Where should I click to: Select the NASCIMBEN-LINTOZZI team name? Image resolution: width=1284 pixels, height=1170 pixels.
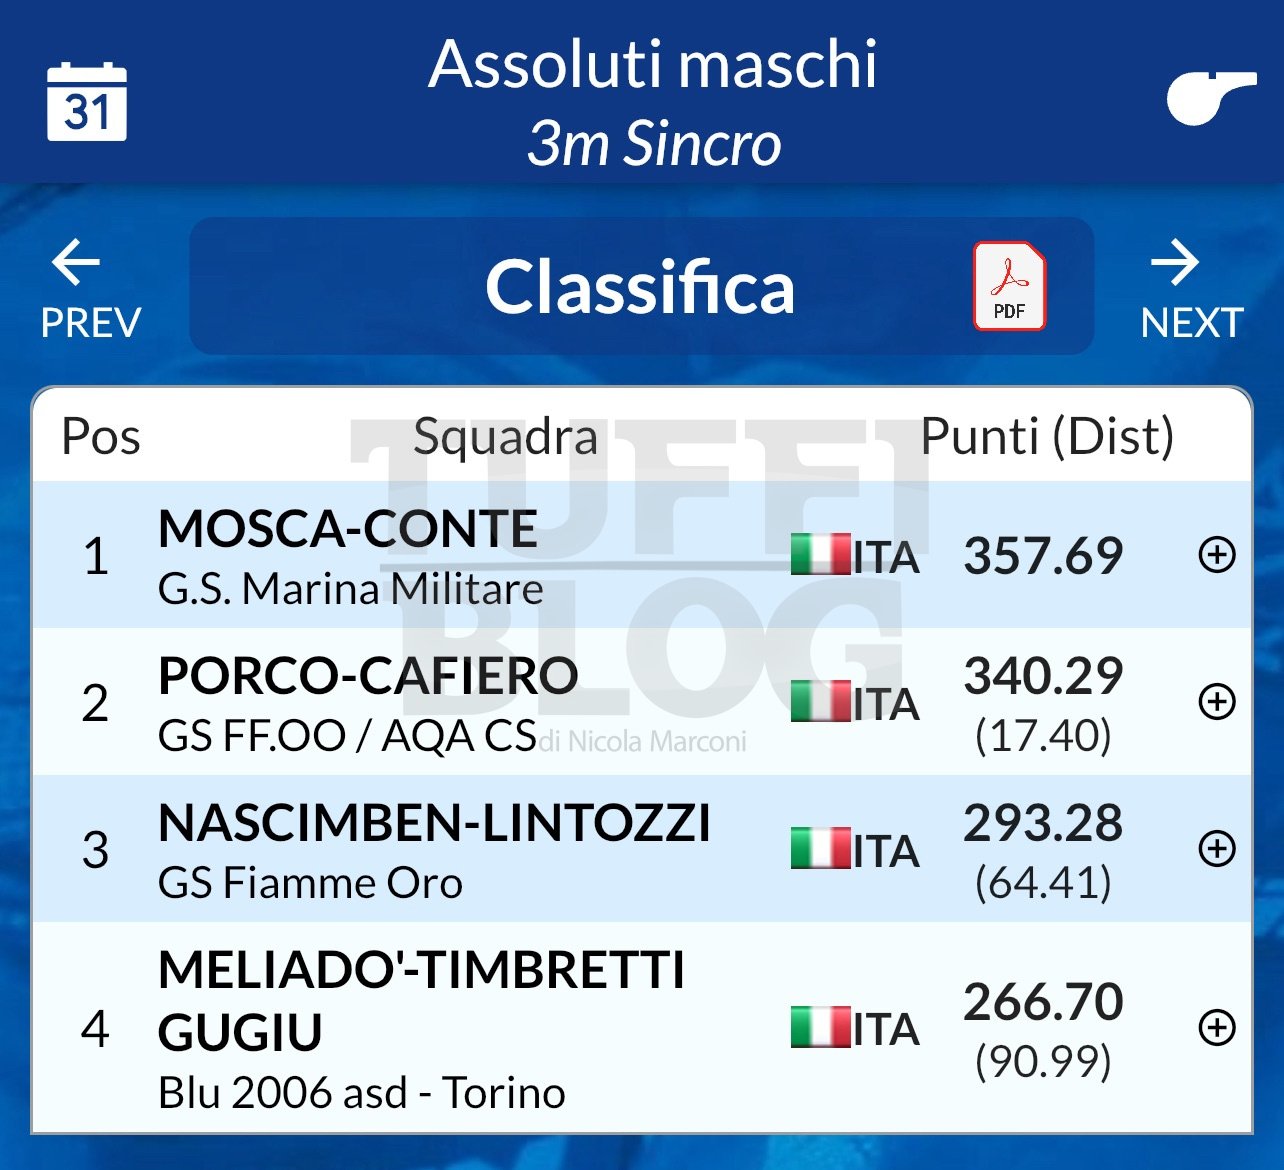click(x=434, y=823)
